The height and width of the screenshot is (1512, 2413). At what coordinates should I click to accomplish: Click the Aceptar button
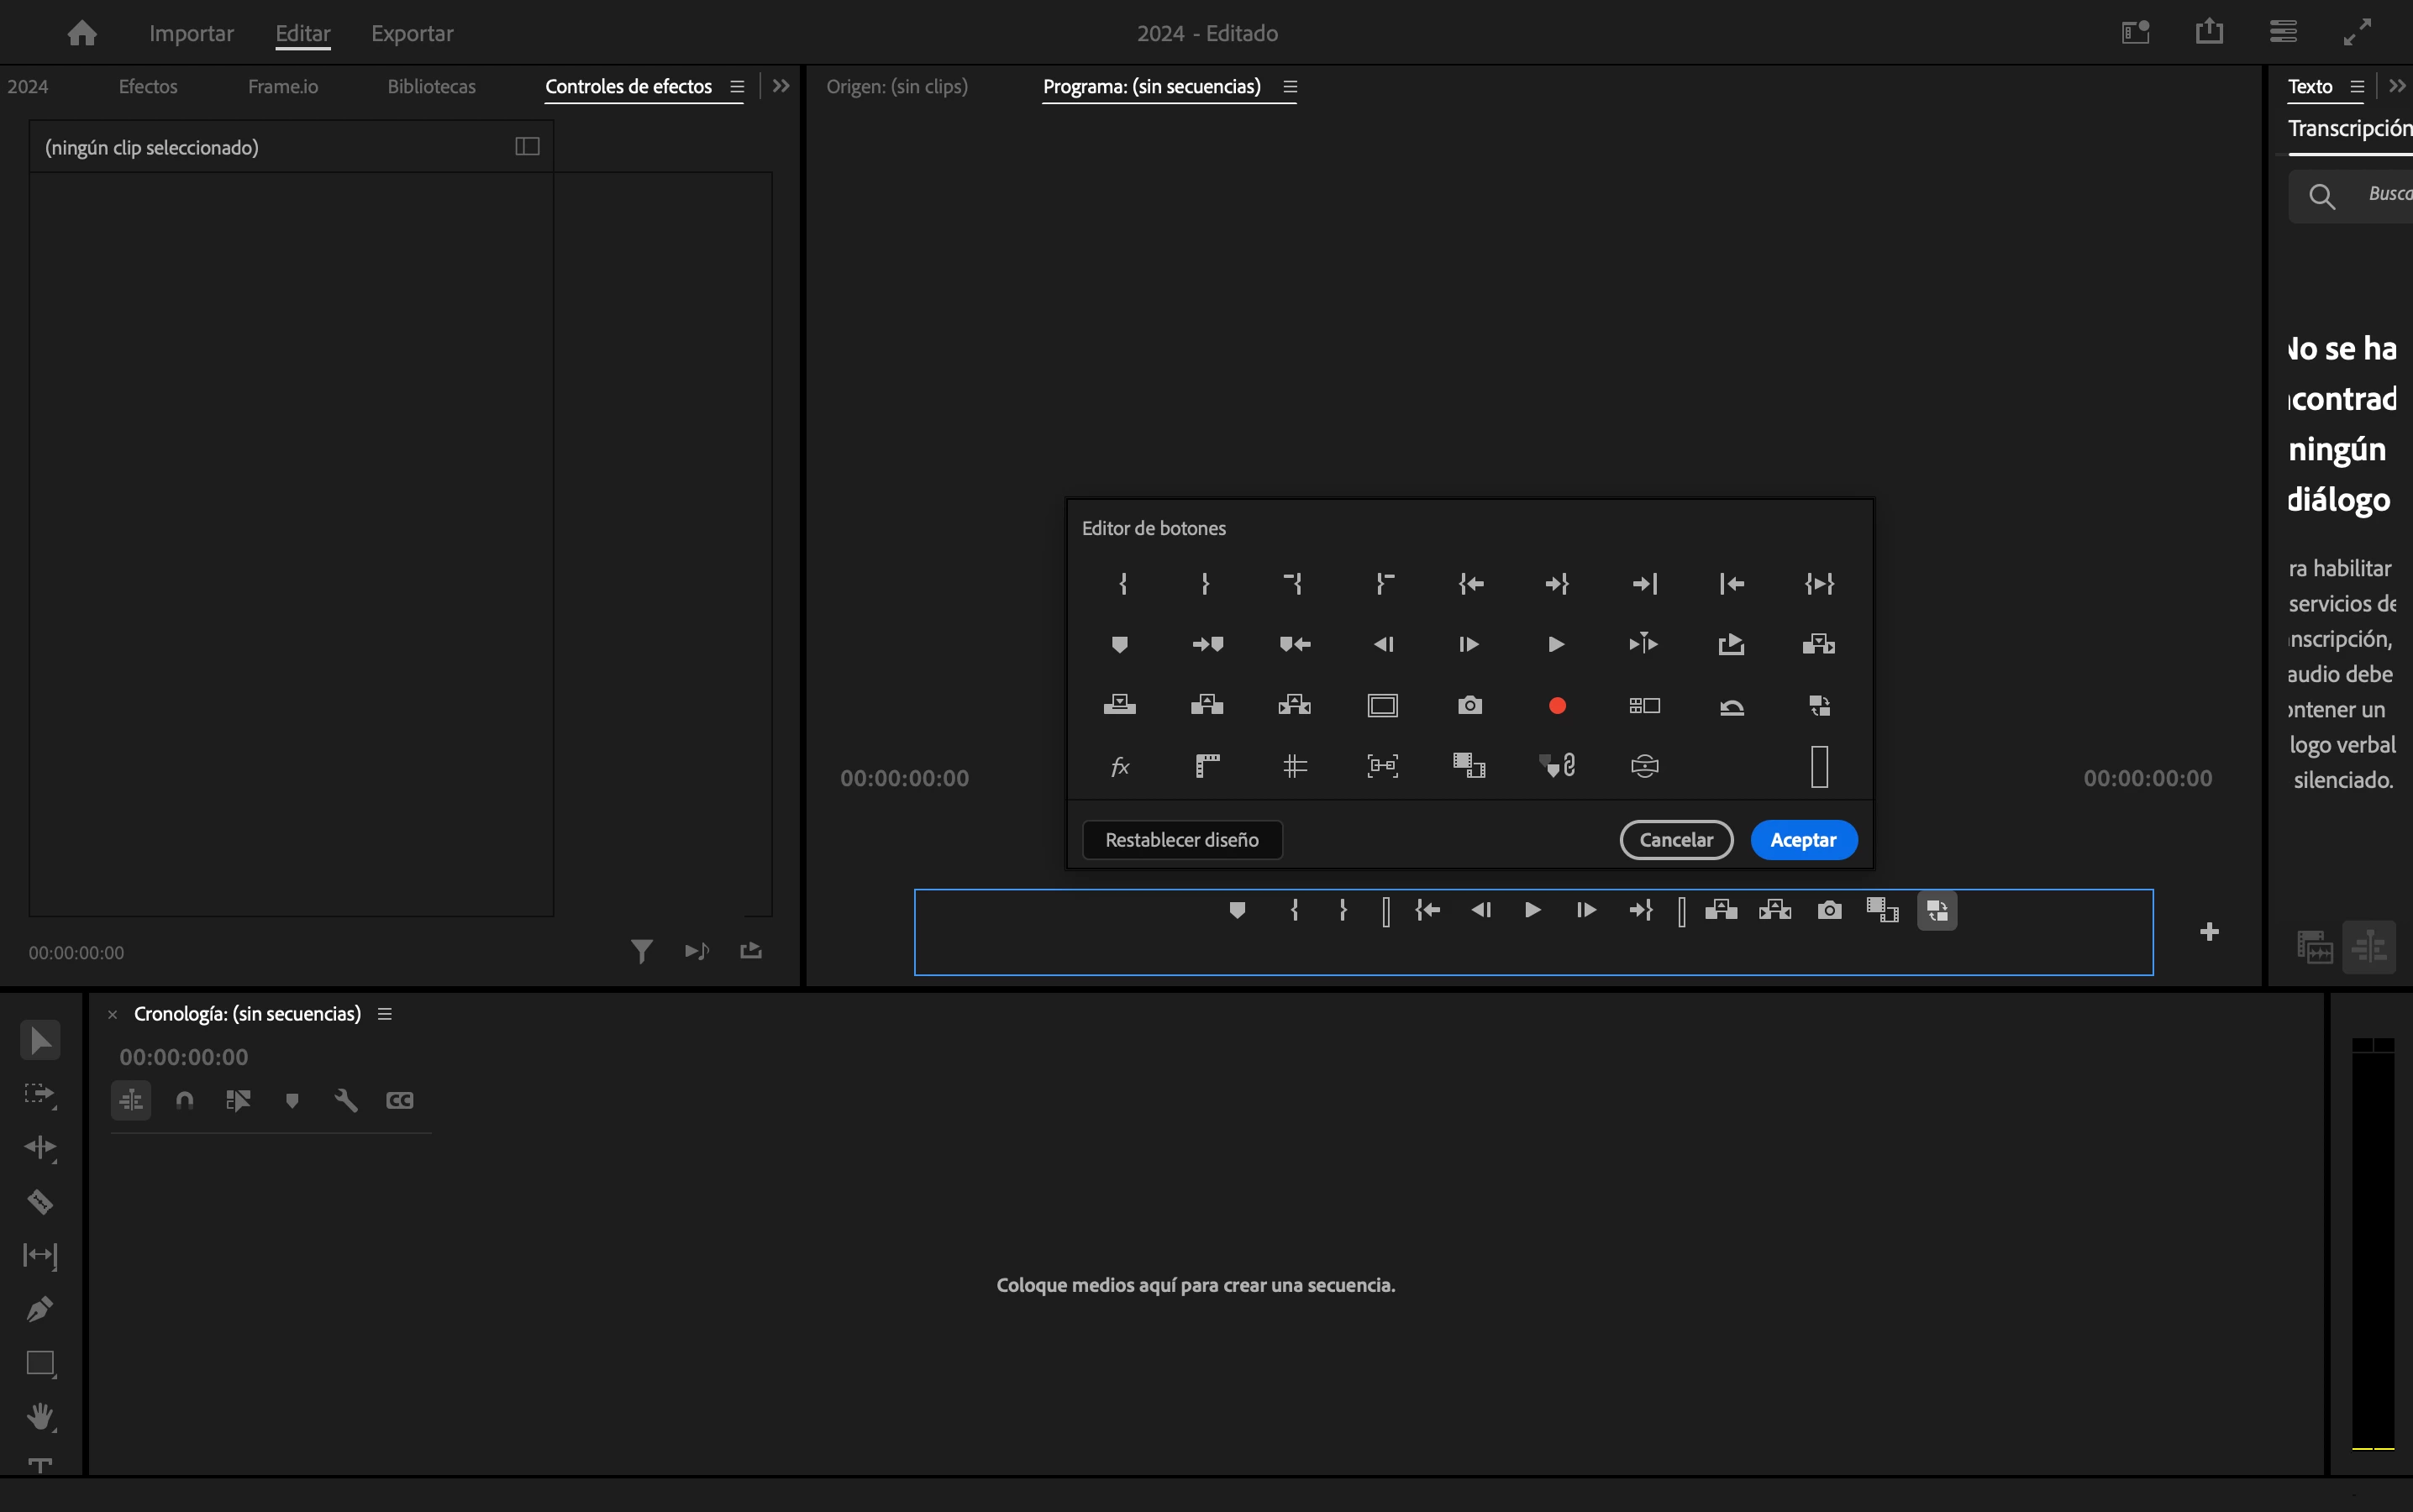coord(1803,840)
